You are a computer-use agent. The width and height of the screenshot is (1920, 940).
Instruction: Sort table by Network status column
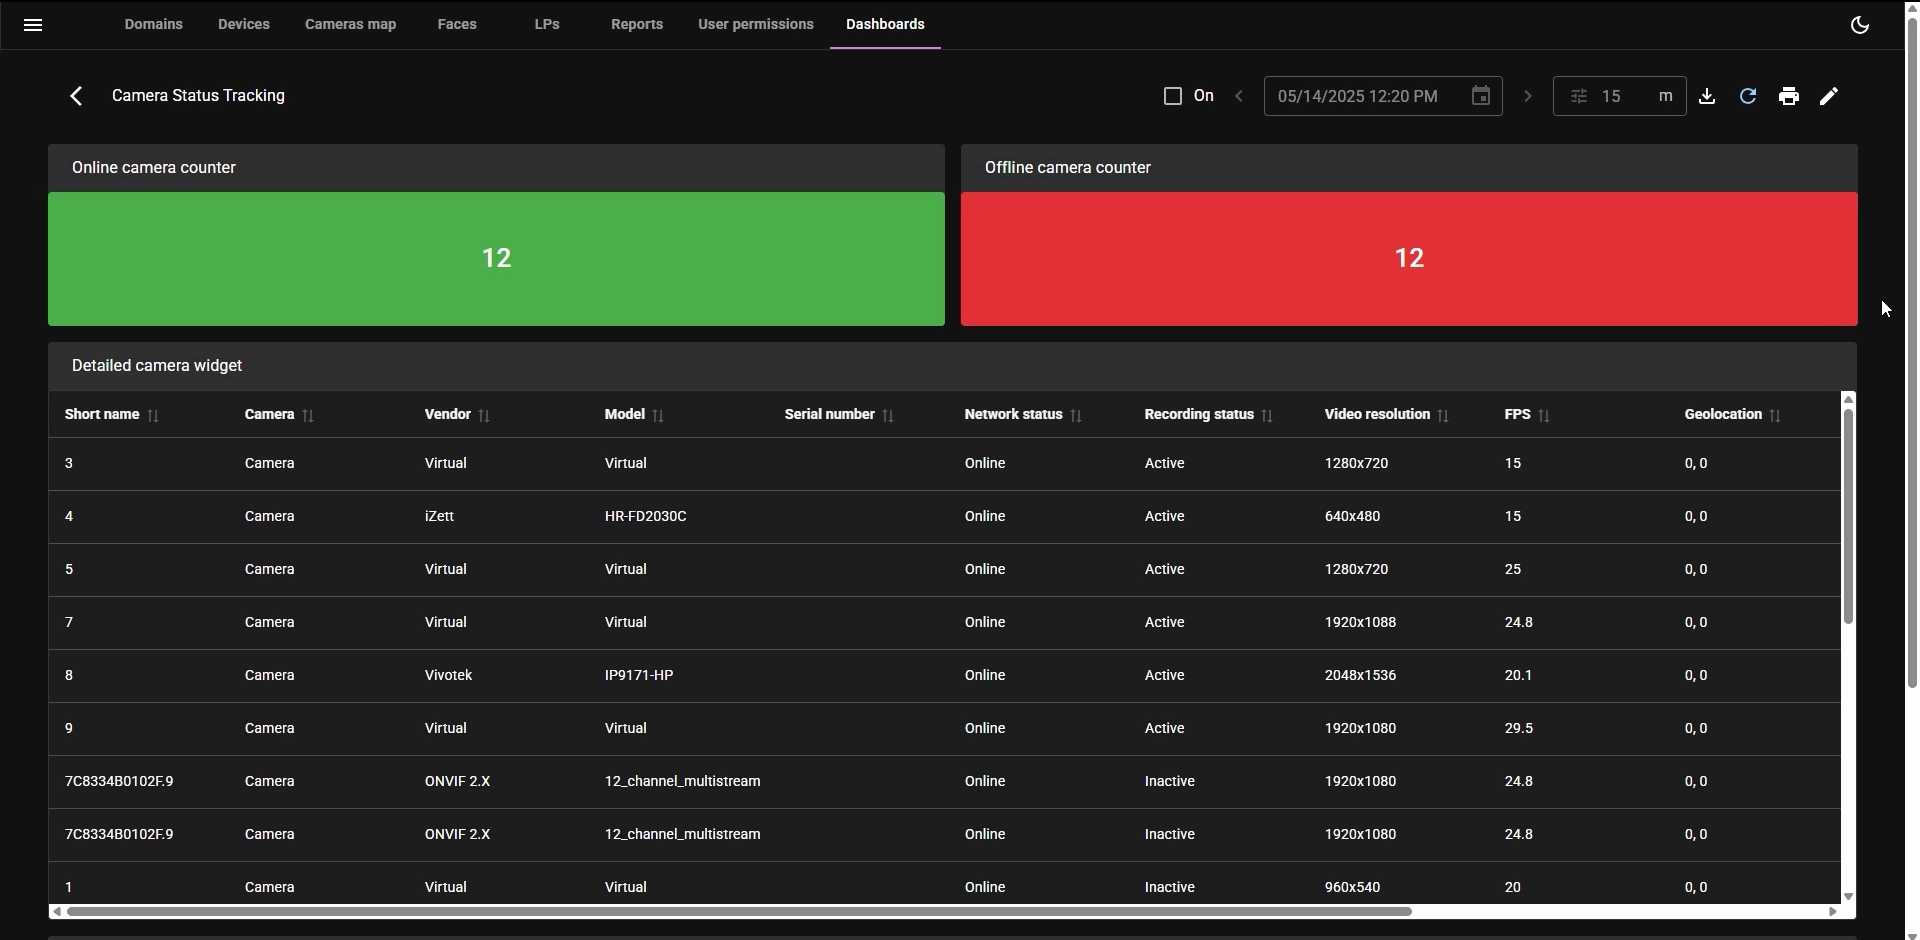pyautogui.click(x=1076, y=415)
